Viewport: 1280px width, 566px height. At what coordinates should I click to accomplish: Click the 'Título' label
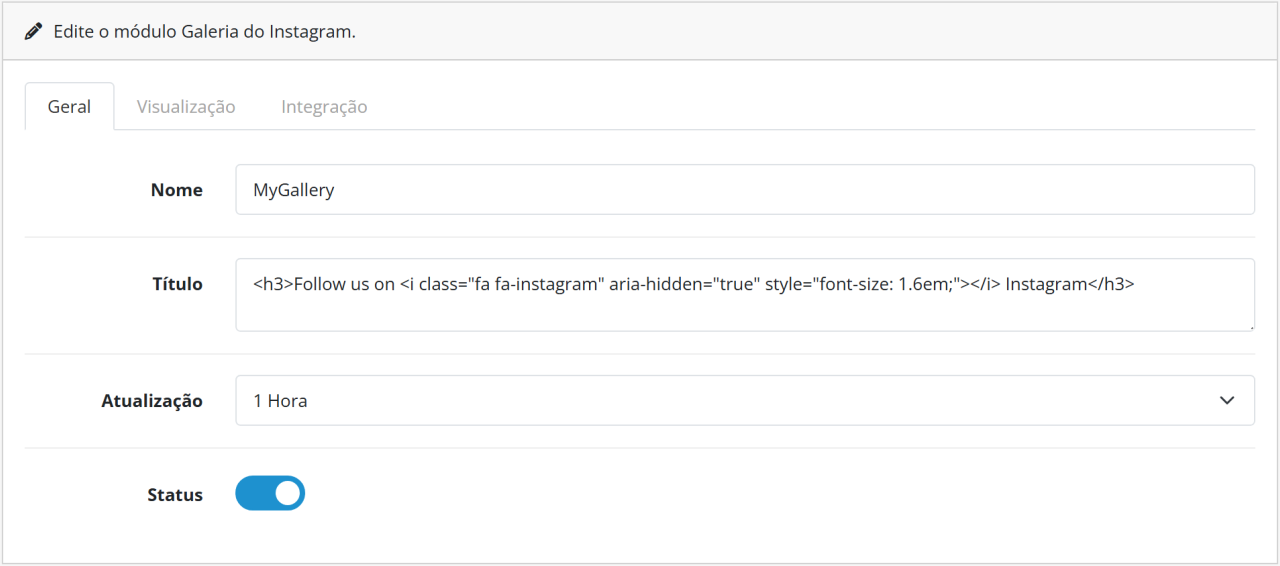177,284
